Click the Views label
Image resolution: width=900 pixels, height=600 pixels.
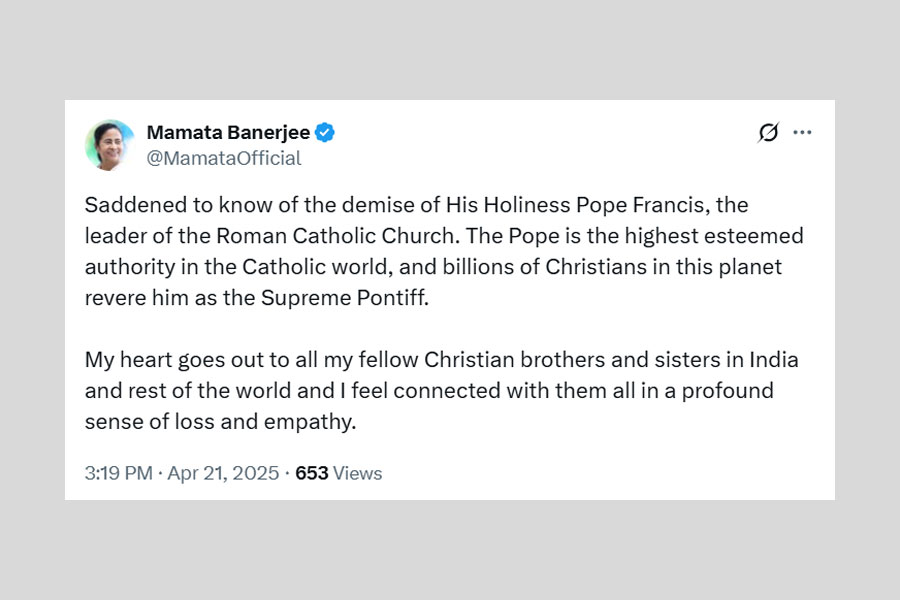[358, 473]
